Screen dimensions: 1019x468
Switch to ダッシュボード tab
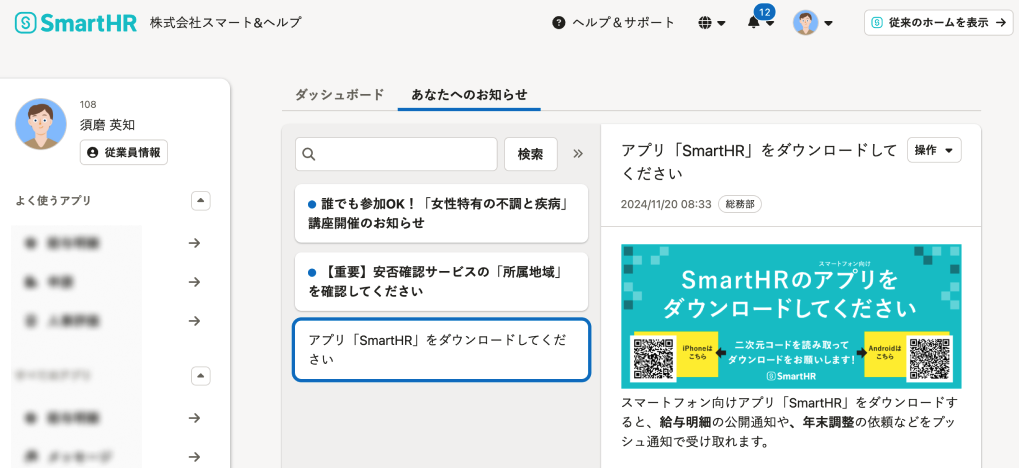(340, 94)
